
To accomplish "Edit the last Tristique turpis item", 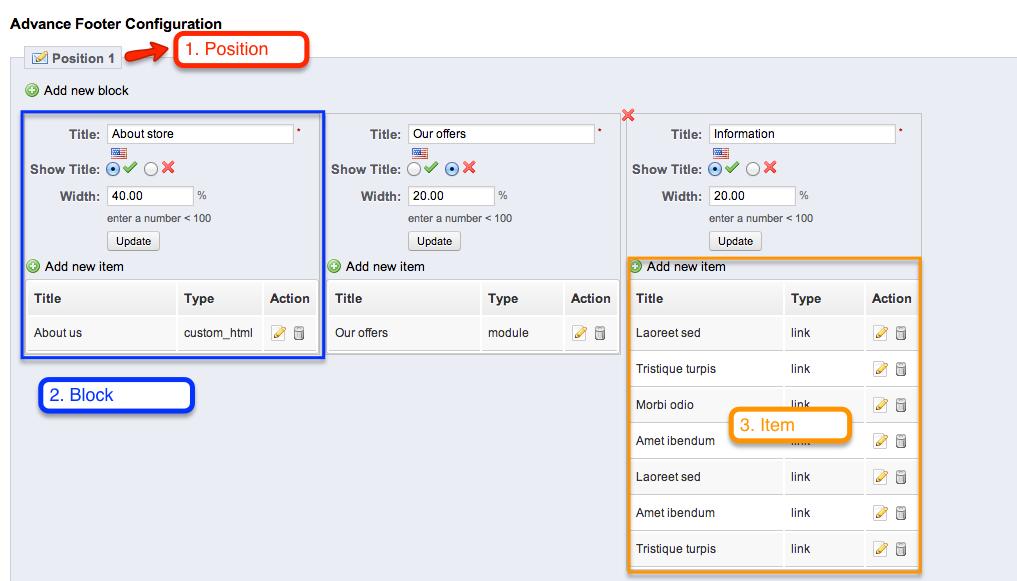I will [881, 549].
